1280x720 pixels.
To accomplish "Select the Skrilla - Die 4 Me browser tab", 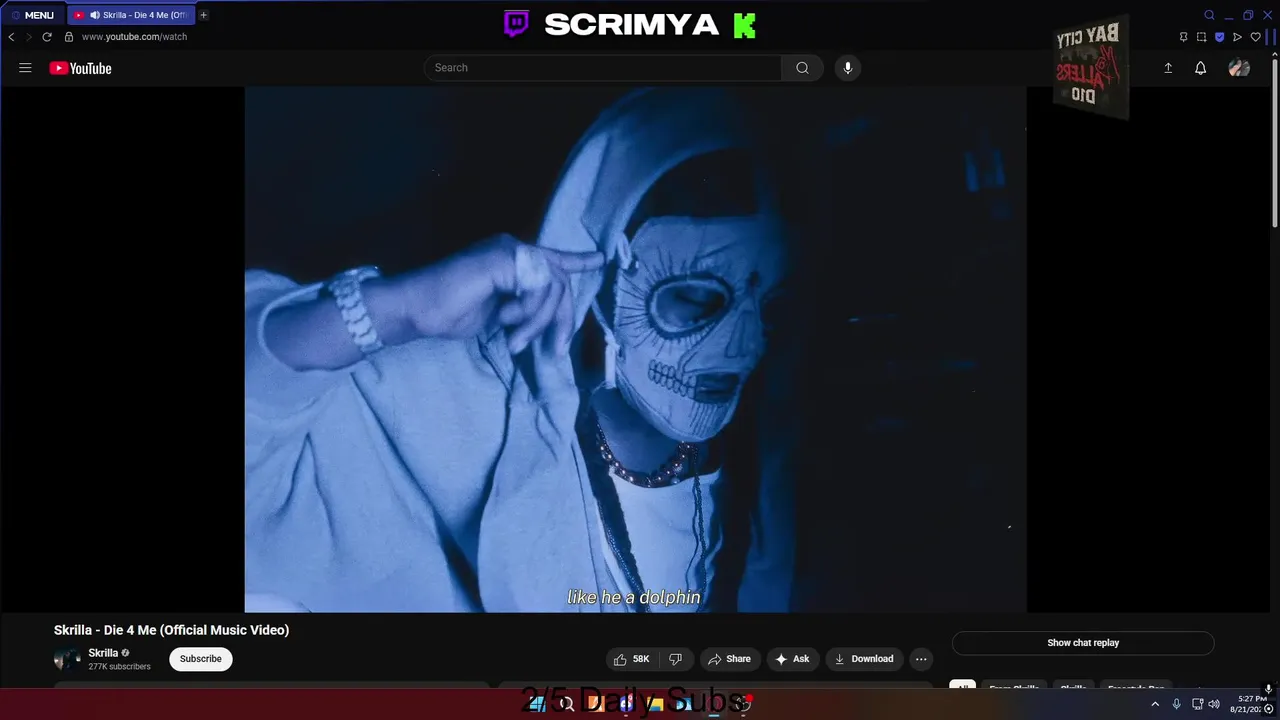I will [131, 15].
